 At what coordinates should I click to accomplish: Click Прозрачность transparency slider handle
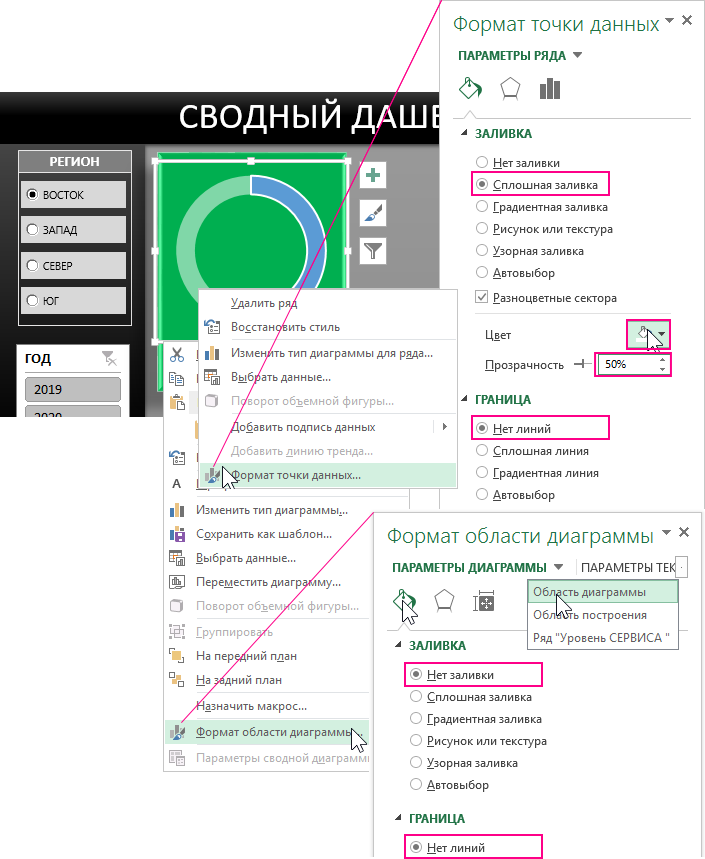click(x=583, y=364)
